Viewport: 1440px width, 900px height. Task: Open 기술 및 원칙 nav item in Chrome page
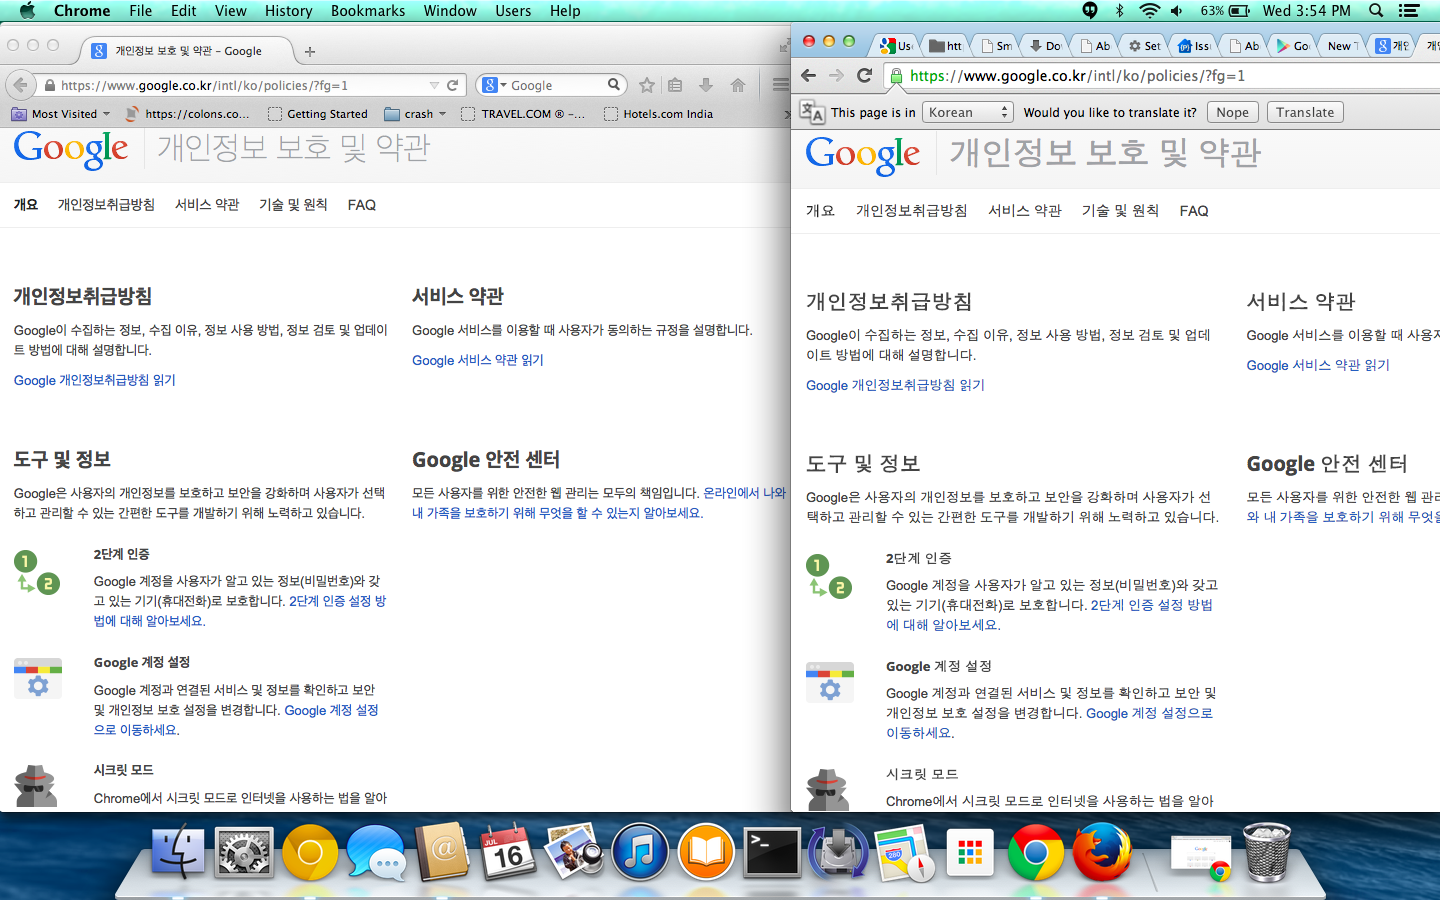pos(1120,211)
